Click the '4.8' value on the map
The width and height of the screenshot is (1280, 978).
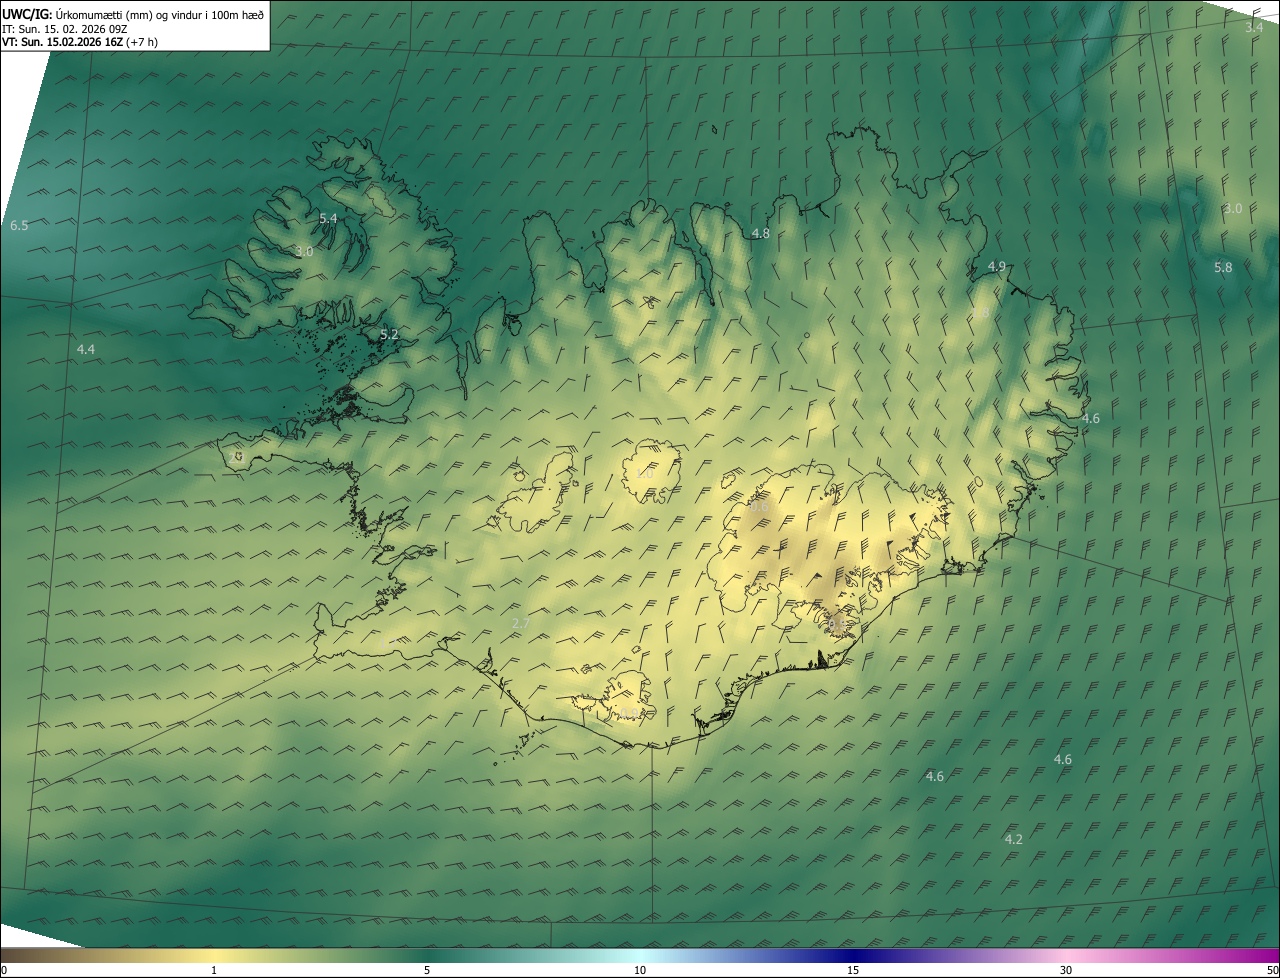(x=761, y=233)
